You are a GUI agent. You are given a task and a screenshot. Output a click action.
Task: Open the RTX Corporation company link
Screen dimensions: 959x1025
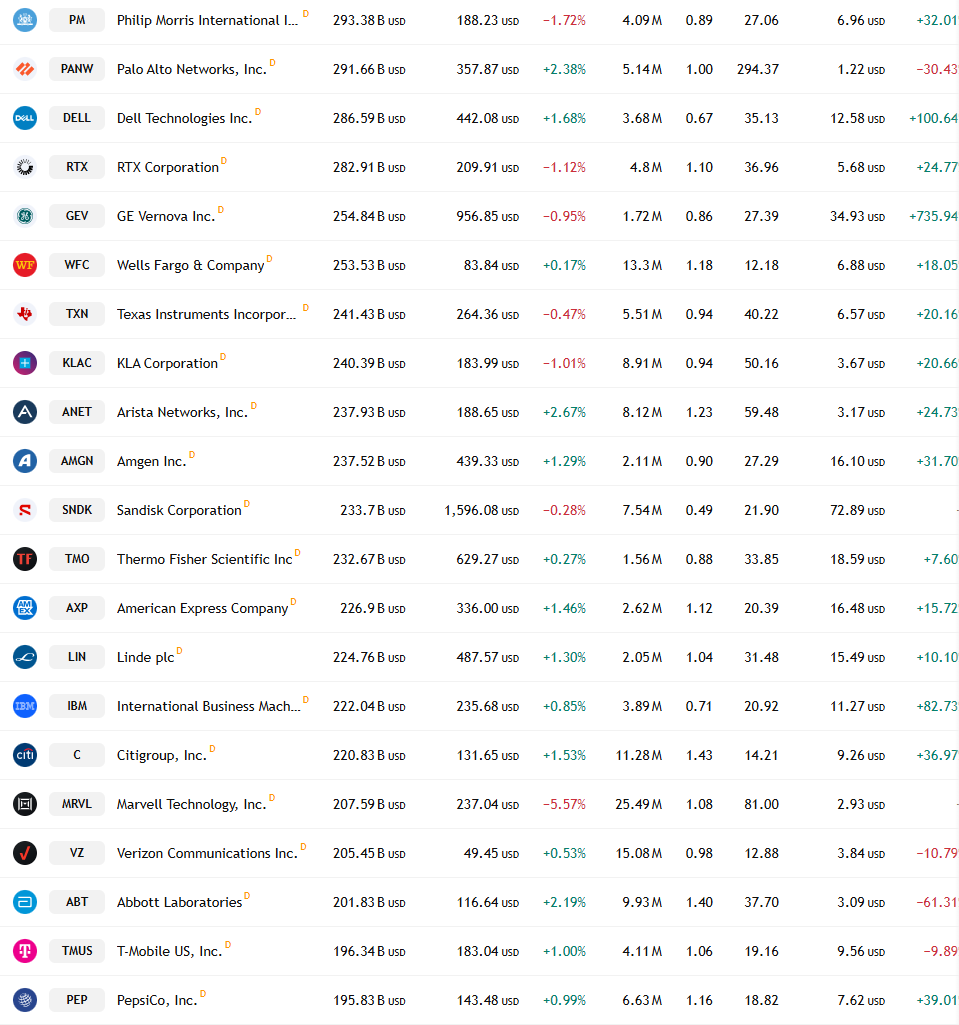(168, 168)
